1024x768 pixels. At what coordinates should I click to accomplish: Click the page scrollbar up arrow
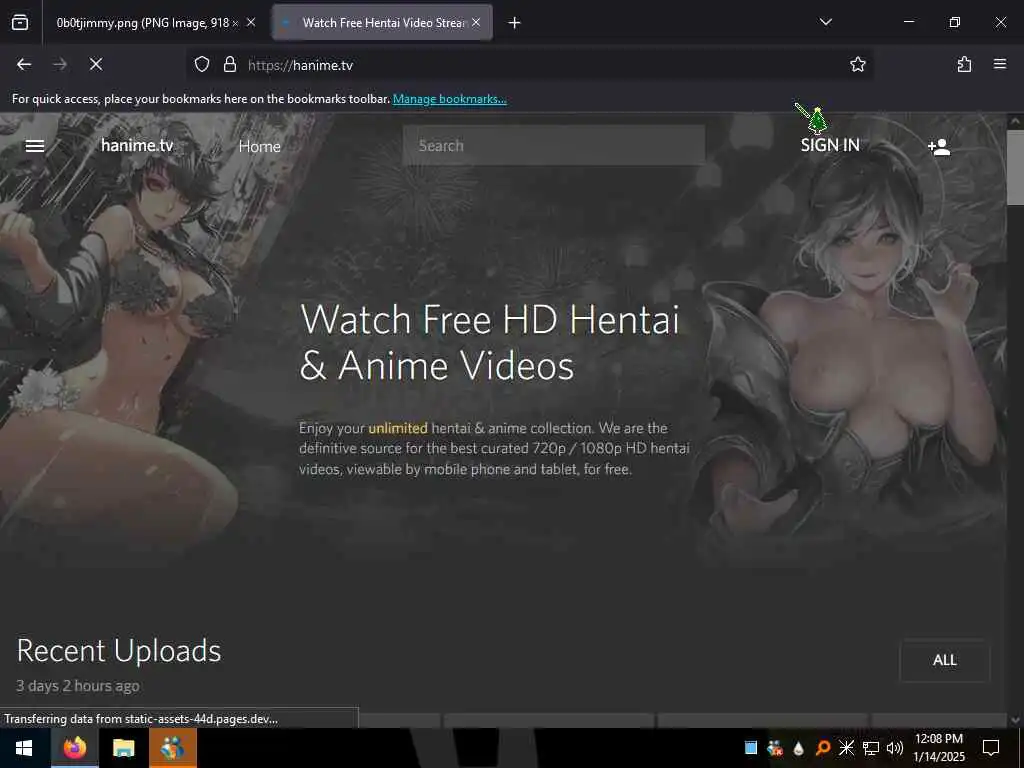(1015, 121)
